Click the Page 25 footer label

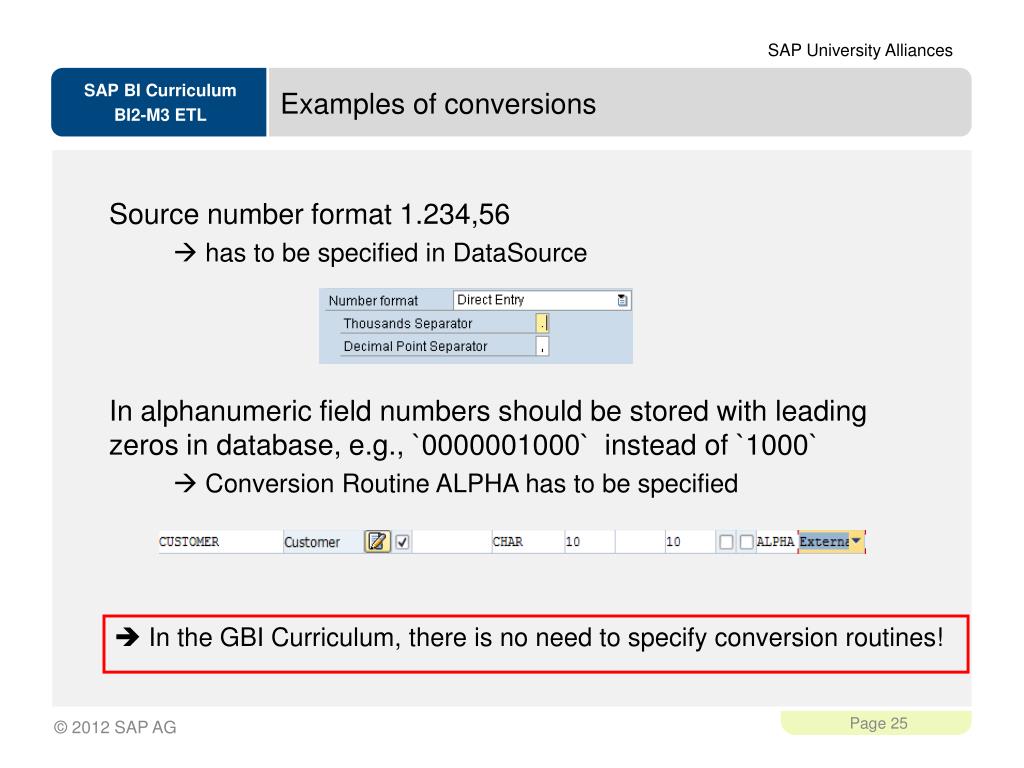(x=878, y=723)
